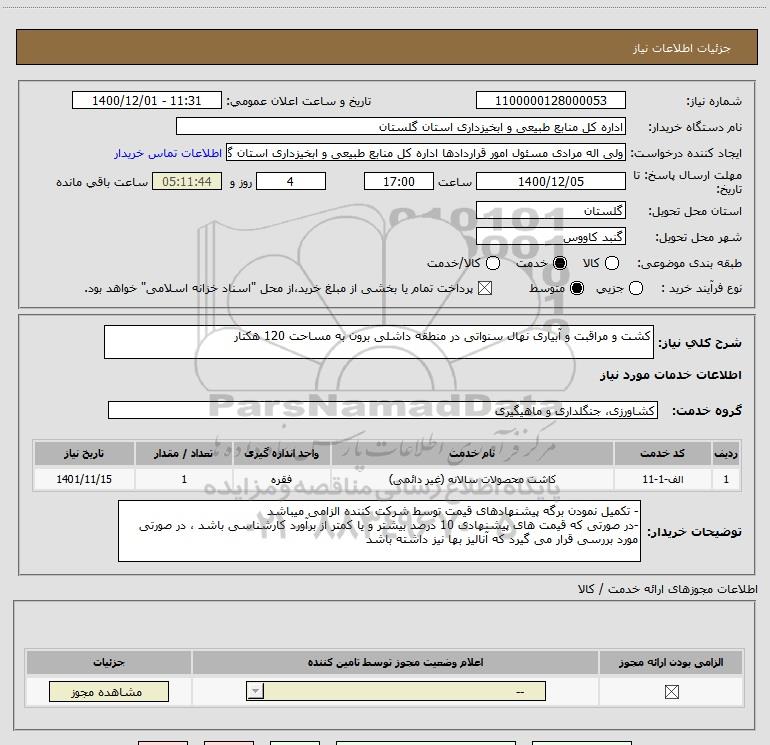This screenshot has width=770, height=745.
Task: Click the request creator field ولی اله مرادی
Action: [426, 153]
